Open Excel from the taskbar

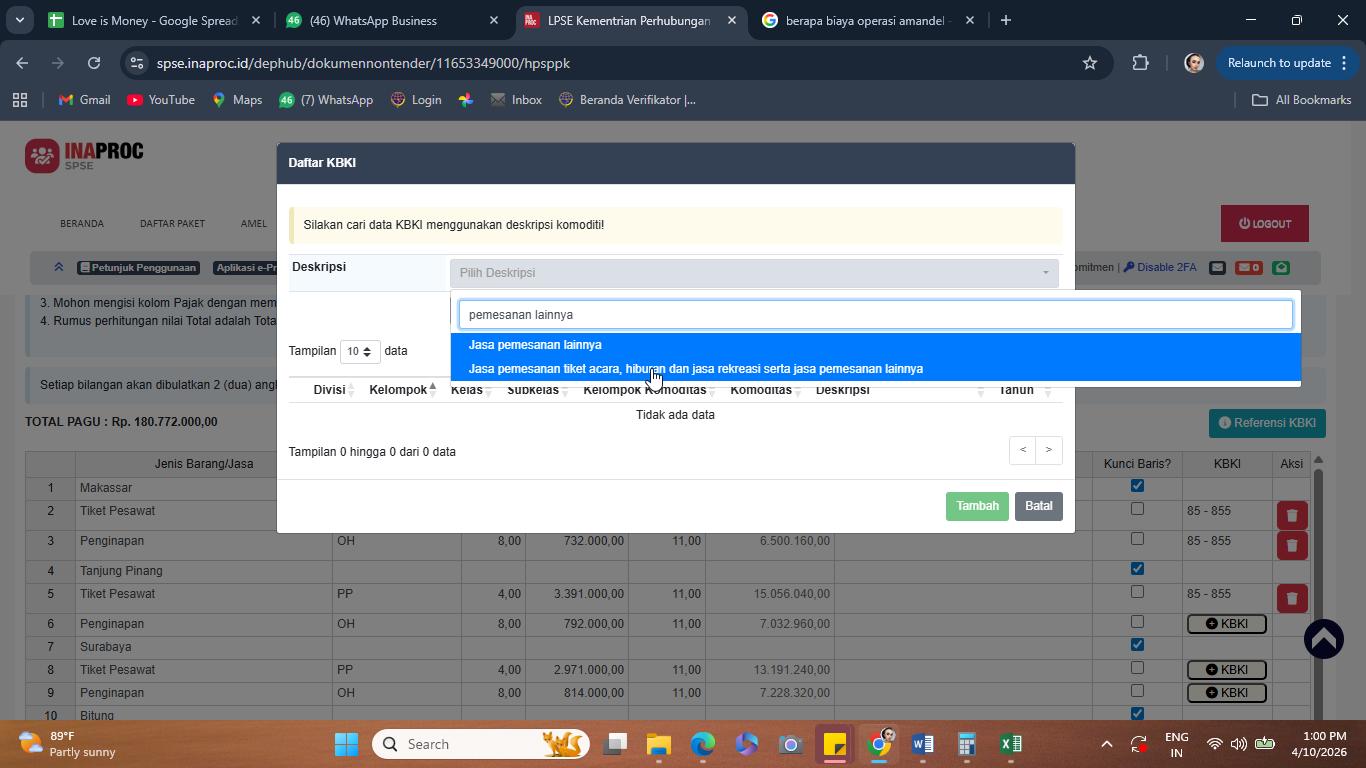(1010, 744)
